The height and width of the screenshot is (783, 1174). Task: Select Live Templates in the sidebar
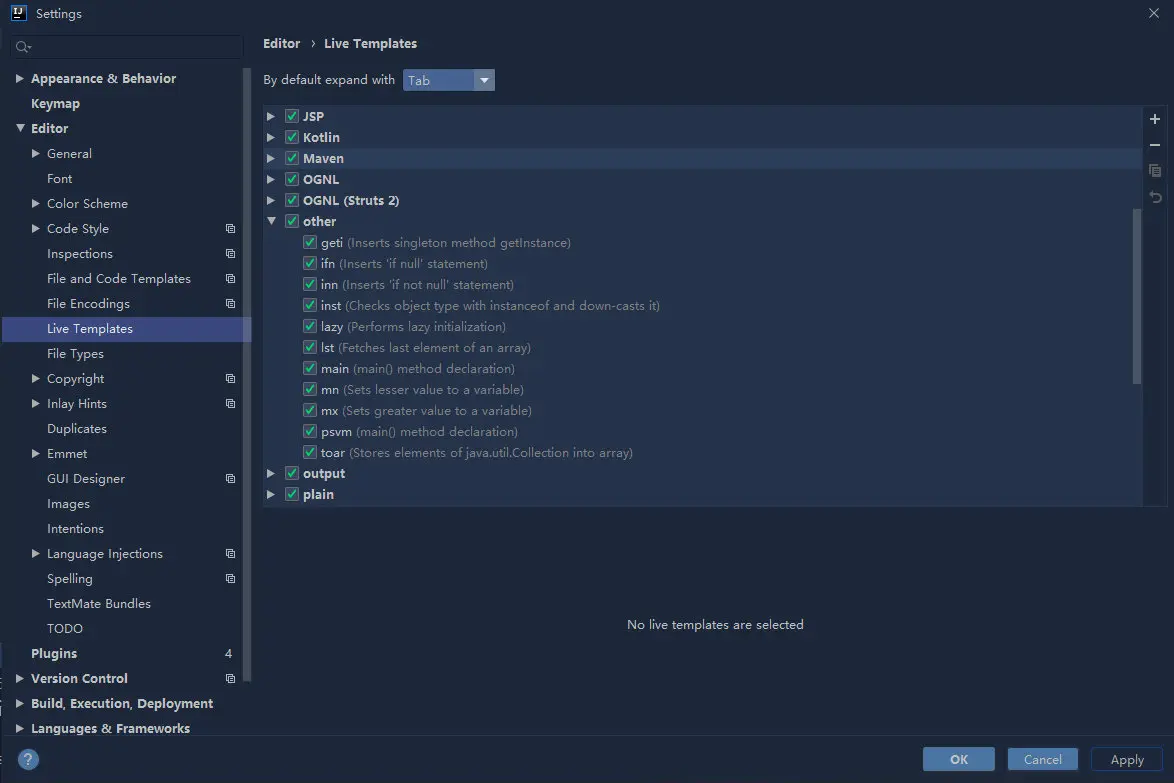click(90, 328)
